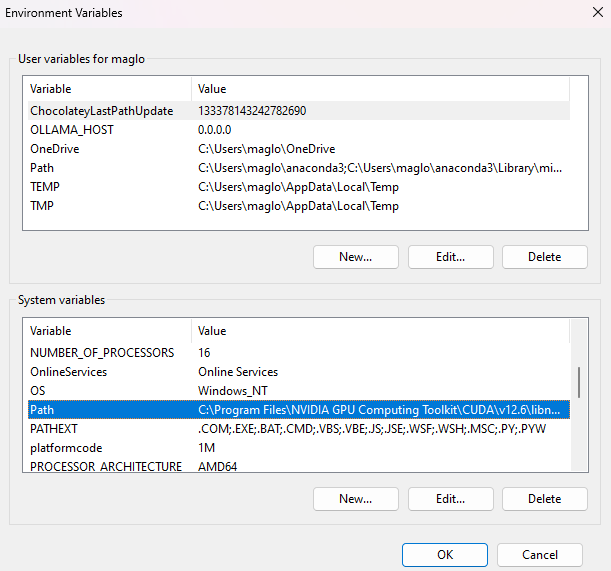Click New under user variables for maglo
The width and height of the screenshot is (611, 571).
[x=356, y=257]
